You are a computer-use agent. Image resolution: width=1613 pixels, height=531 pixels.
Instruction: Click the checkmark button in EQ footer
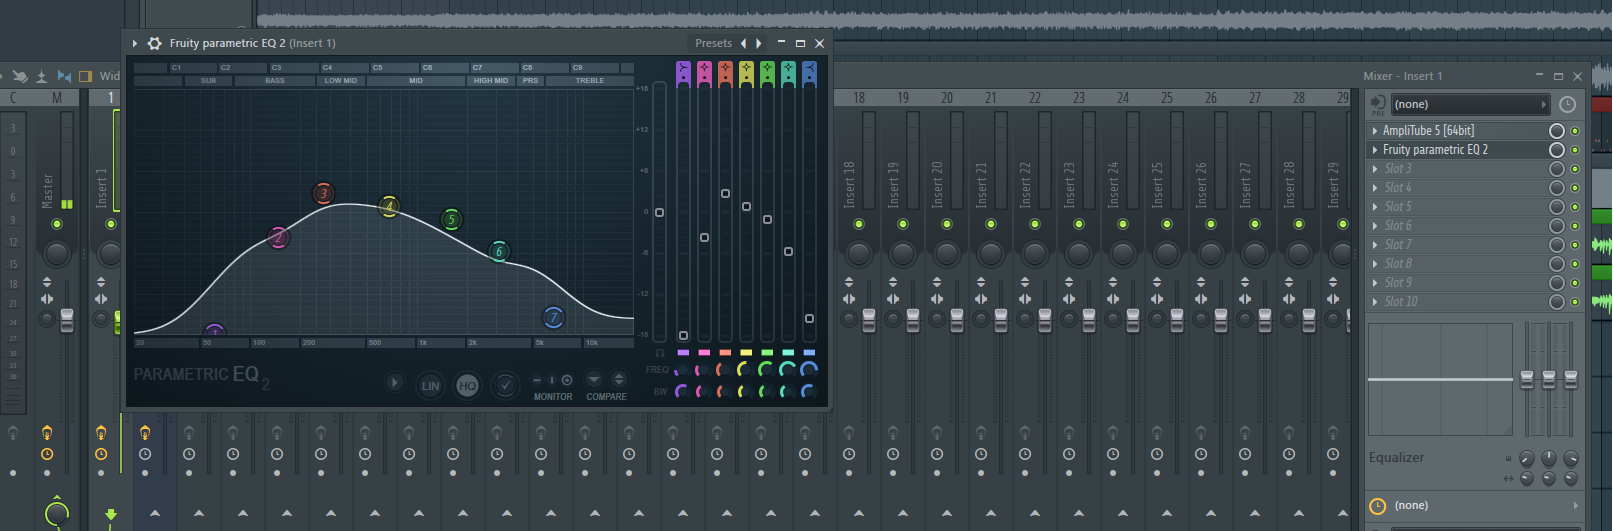point(505,385)
